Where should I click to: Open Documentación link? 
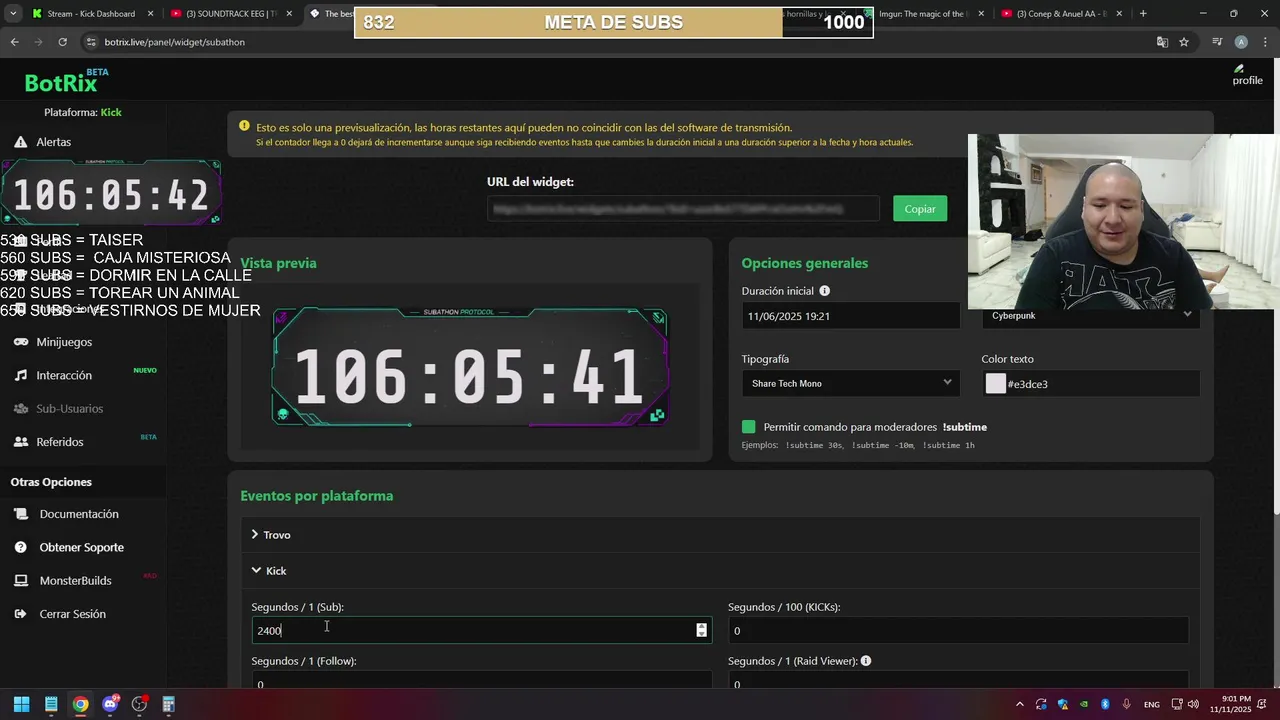pos(79,514)
